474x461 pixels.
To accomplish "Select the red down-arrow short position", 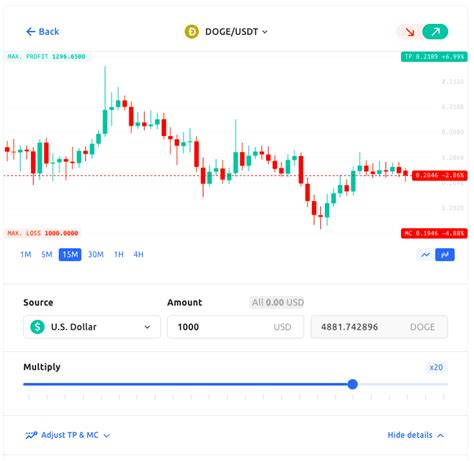I will [409, 32].
